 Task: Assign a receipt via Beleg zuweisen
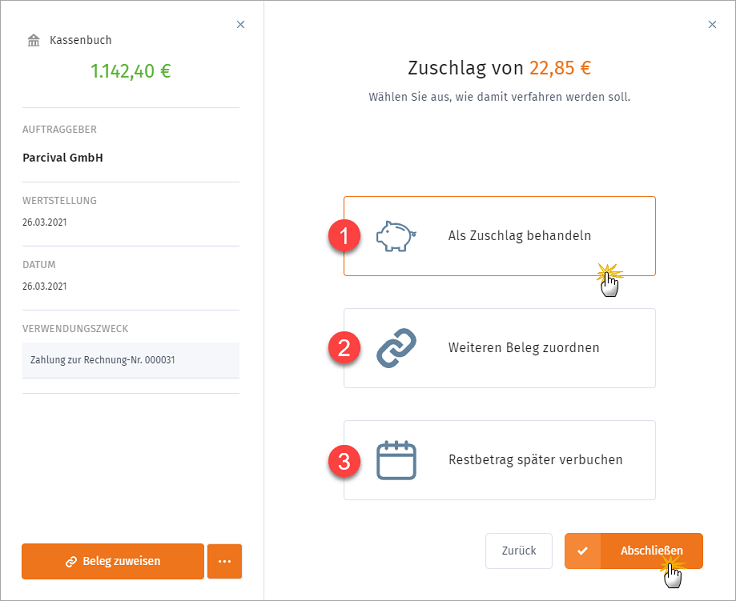point(113,562)
